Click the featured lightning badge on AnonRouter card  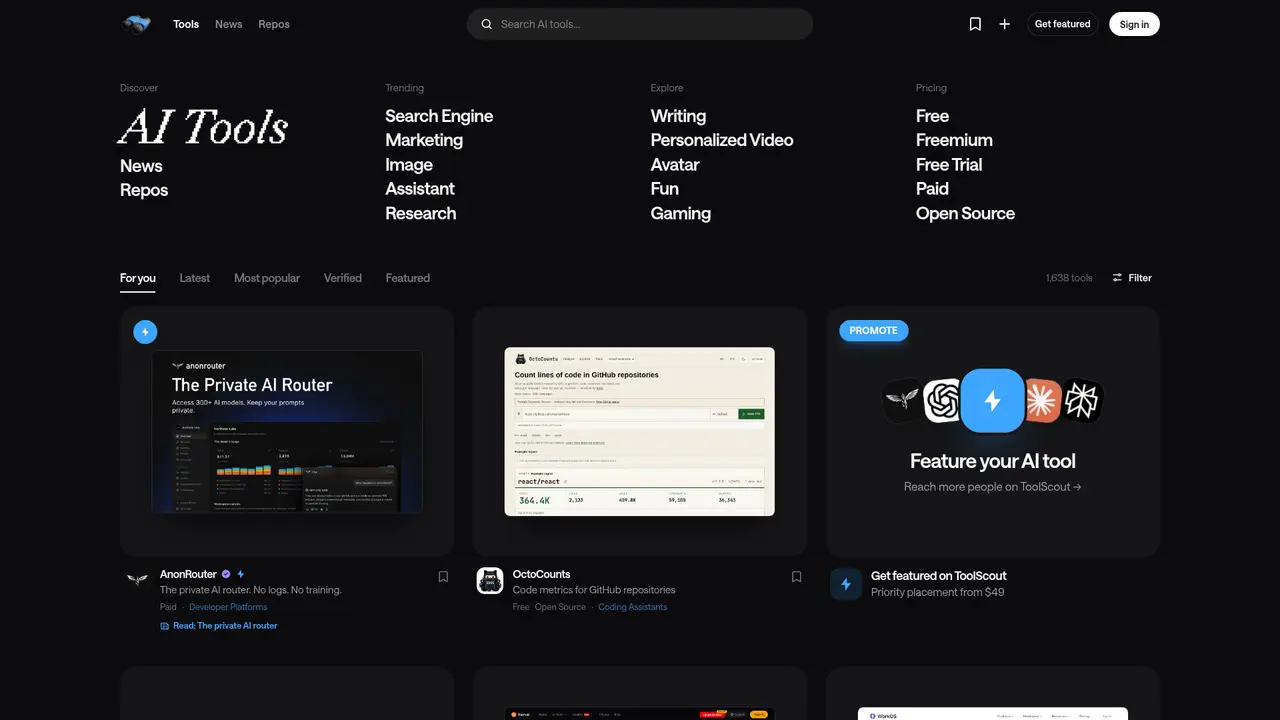tap(145, 332)
